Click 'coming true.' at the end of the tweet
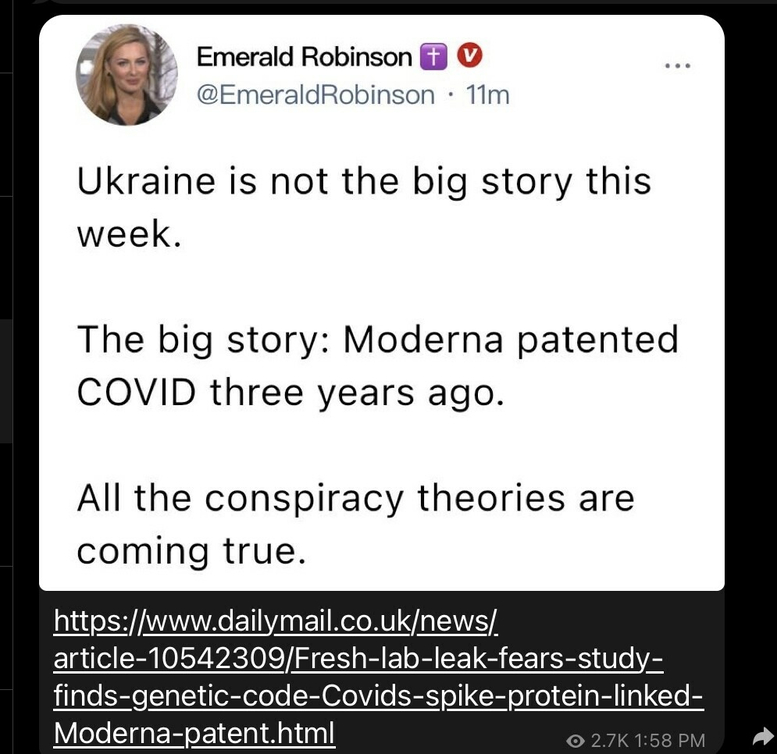 point(191,551)
